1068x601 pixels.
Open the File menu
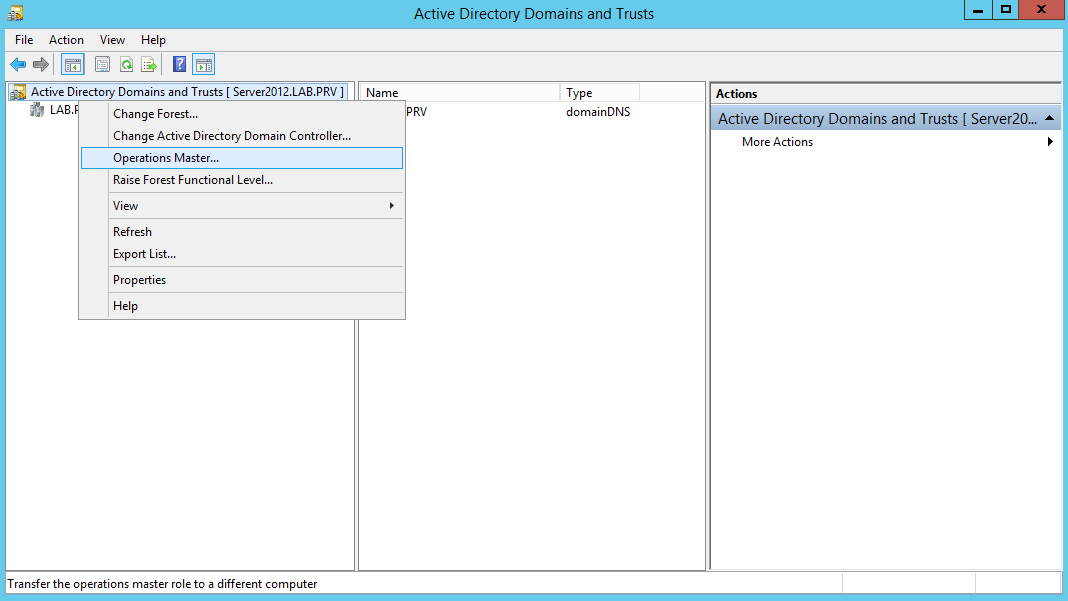[24, 40]
